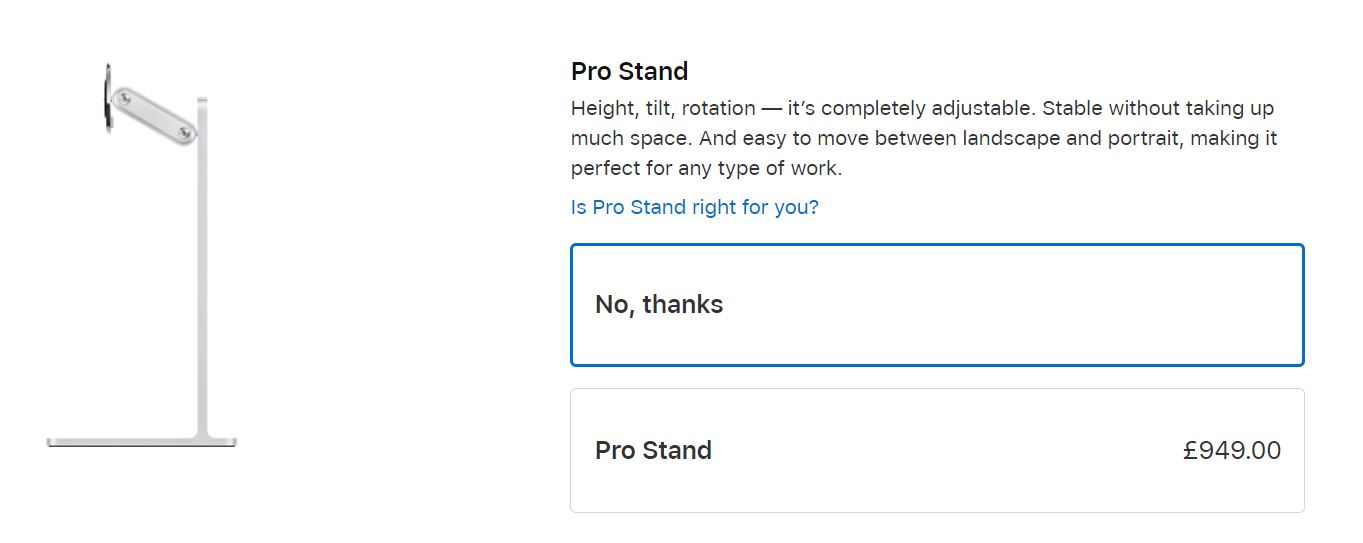Click the flat base of the stand image
Viewport: 1363px width, 543px height.
142,441
